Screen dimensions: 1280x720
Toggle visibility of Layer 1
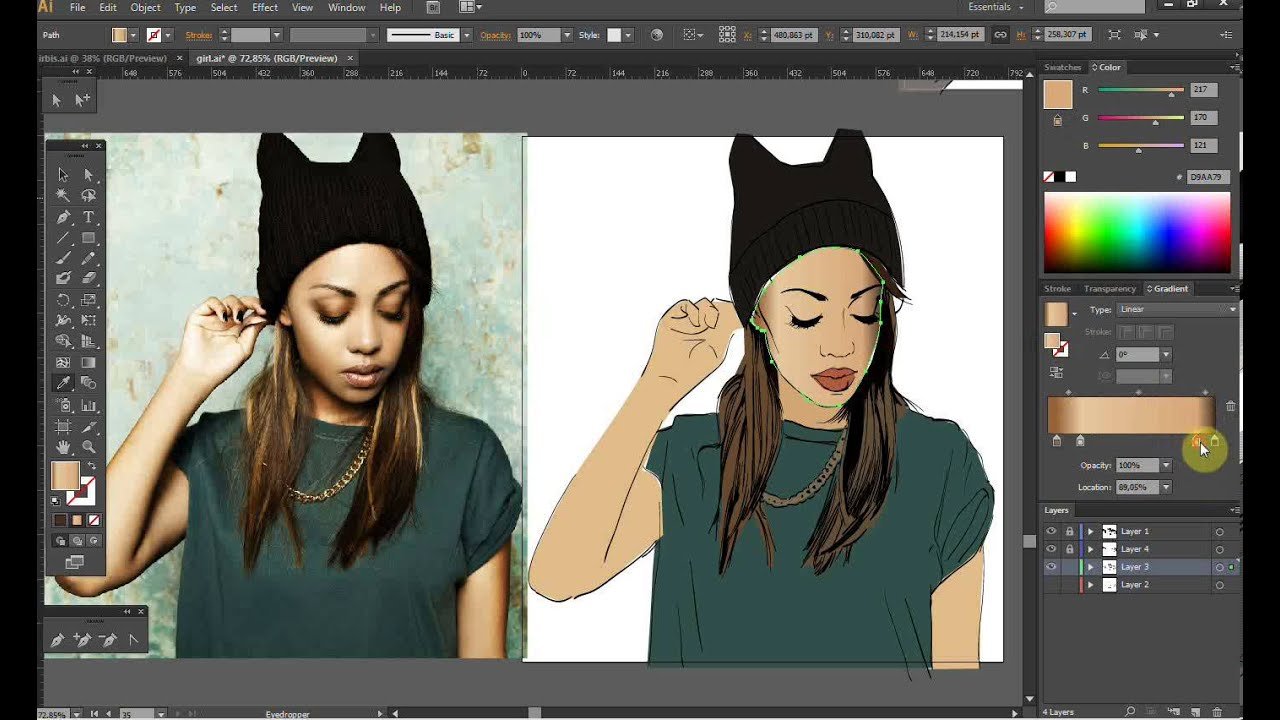pos(1050,531)
